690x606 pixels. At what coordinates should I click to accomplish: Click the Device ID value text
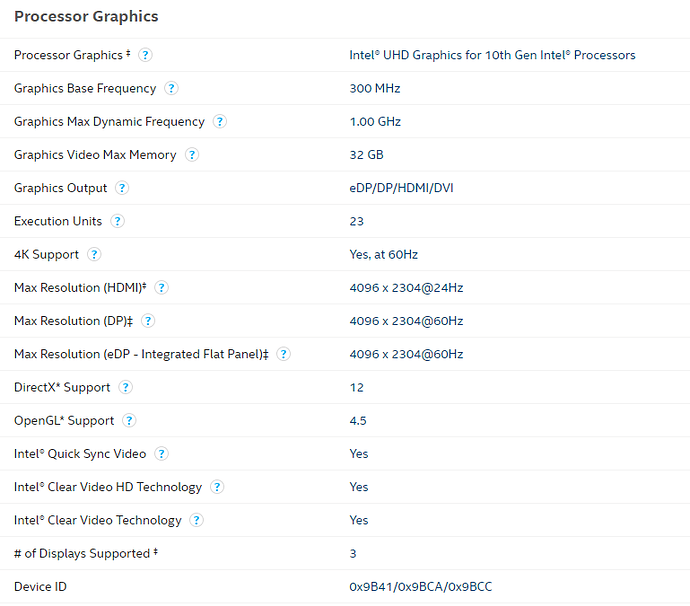coord(418,587)
